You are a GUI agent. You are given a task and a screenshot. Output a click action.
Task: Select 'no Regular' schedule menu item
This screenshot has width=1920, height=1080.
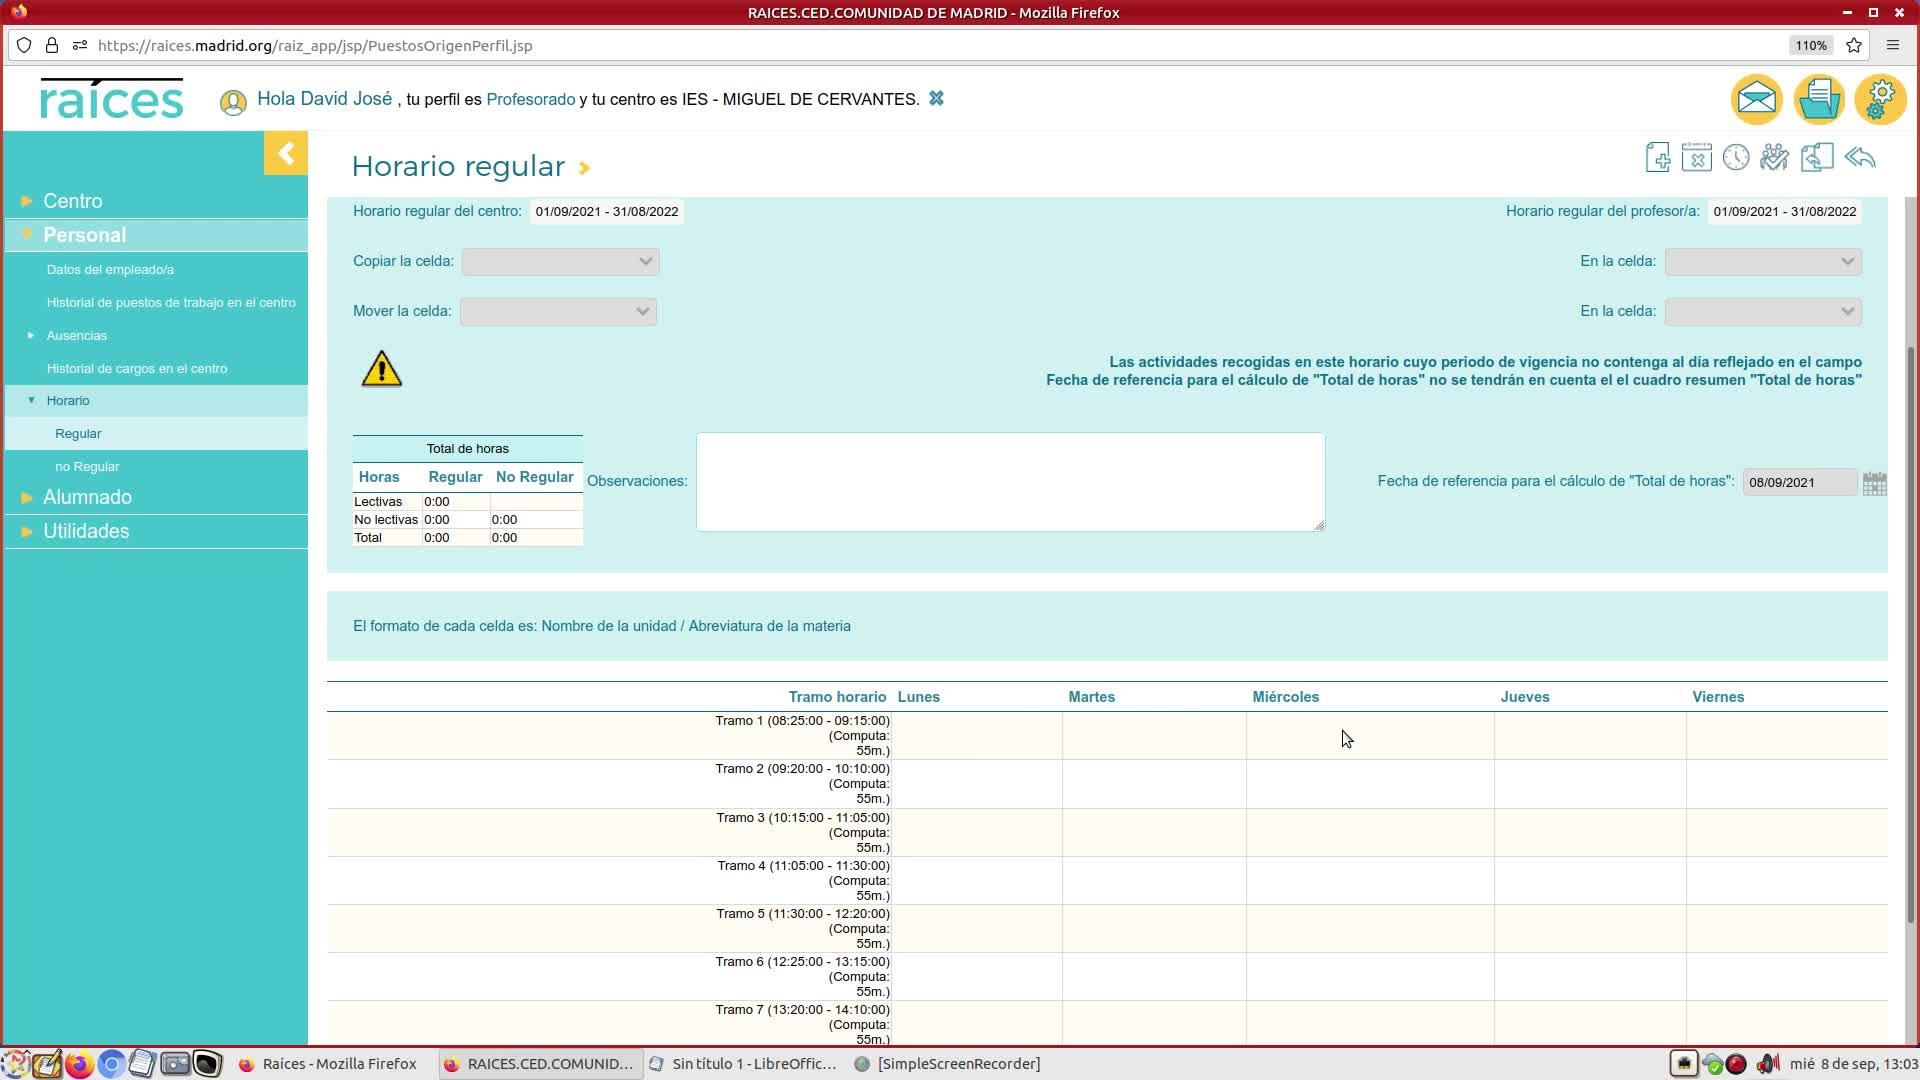pos(87,467)
